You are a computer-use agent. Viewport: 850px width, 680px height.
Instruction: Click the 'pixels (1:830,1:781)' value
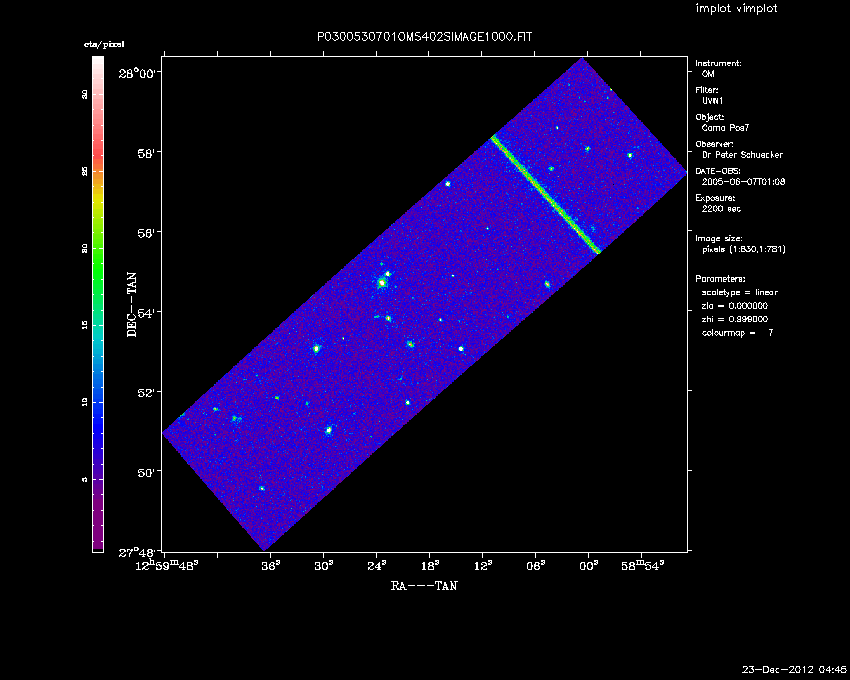(744, 249)
